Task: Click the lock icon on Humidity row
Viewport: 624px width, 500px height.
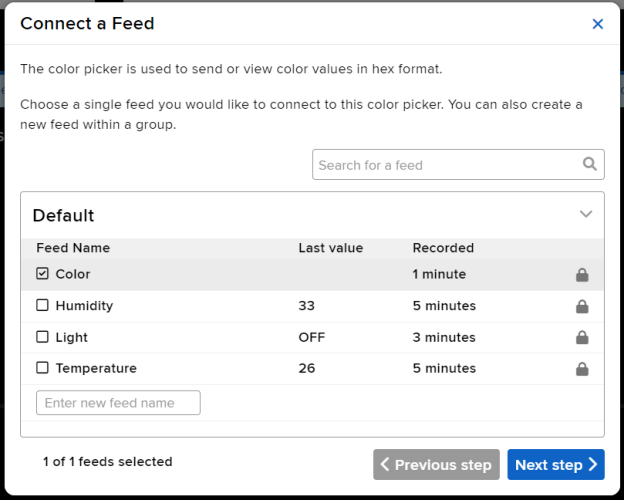Action: 582,306
